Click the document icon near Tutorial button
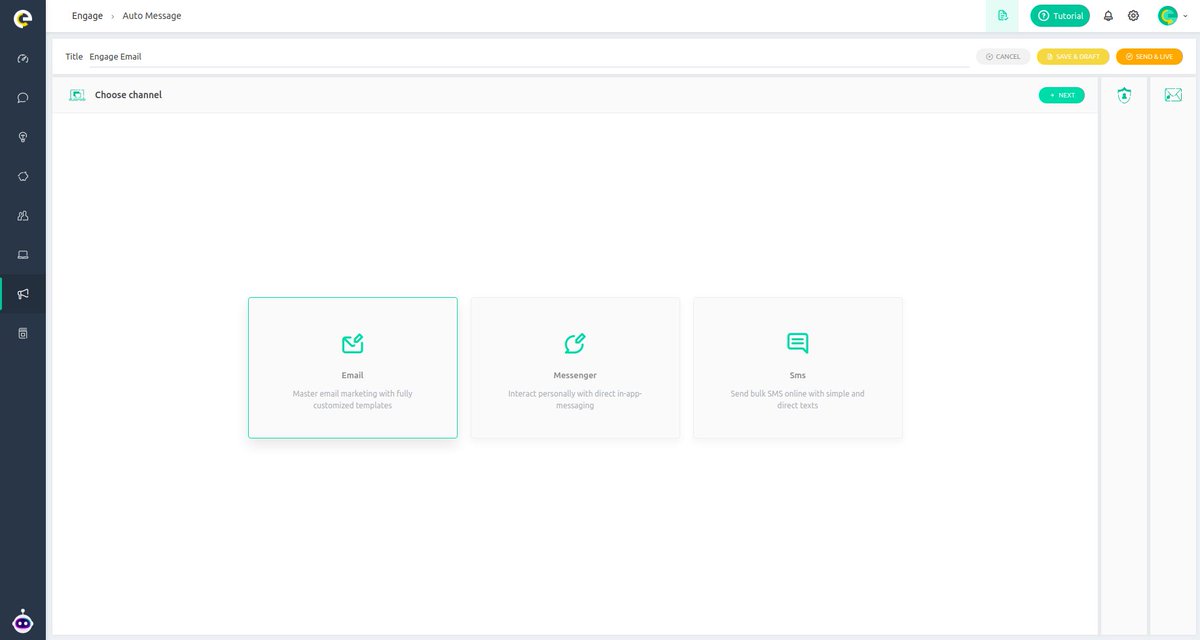Viewport: 1200px width, 640px height. pyautogui.click(x=1002, y=15)
